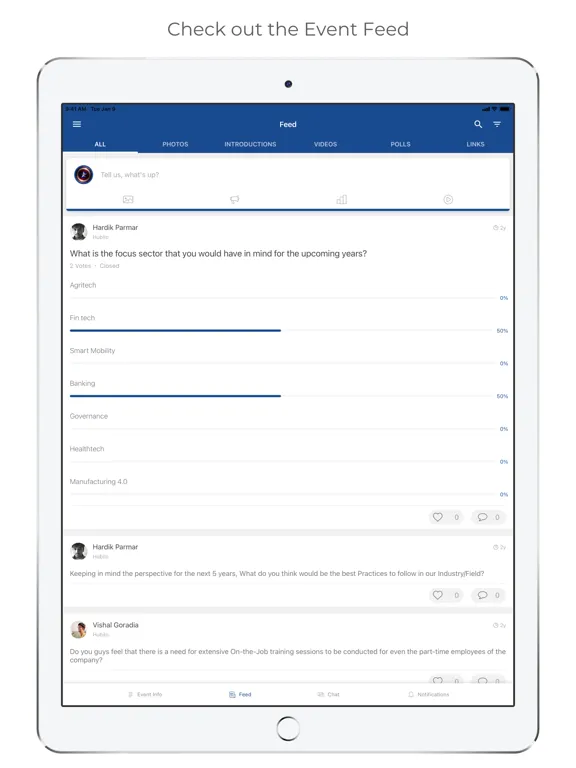Open Hardik Parmar name on poll post
The width and height of the screenshot is (576, 768).
[x=115, y=227]
